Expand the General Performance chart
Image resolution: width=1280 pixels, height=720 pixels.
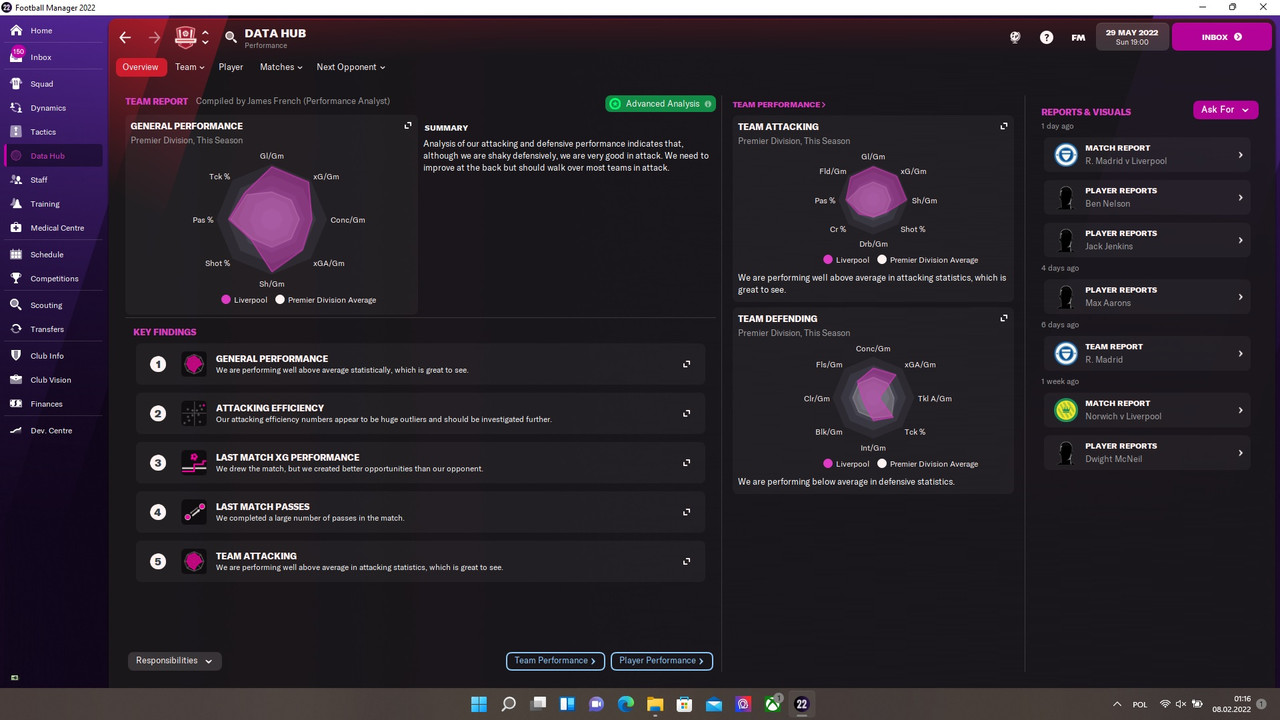[x=408, y=126]
